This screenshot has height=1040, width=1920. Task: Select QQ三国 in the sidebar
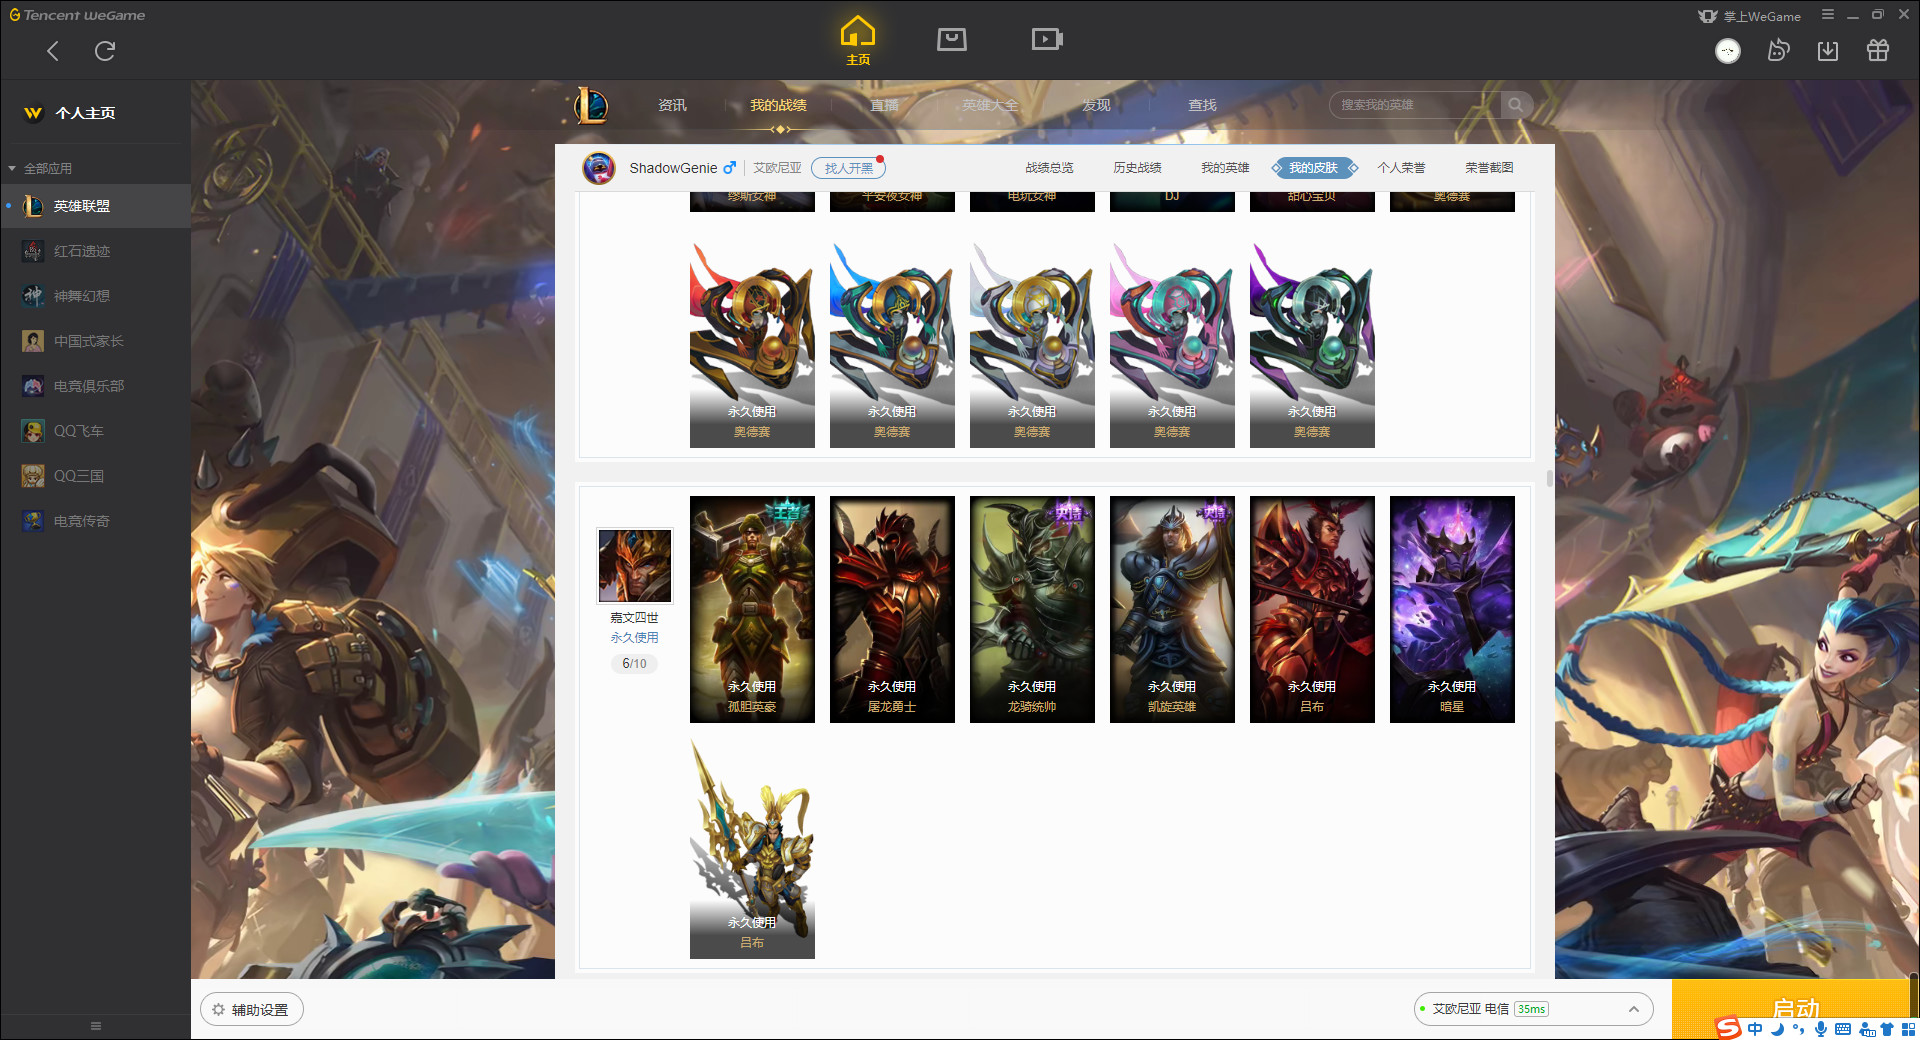(x=95, y=476)
